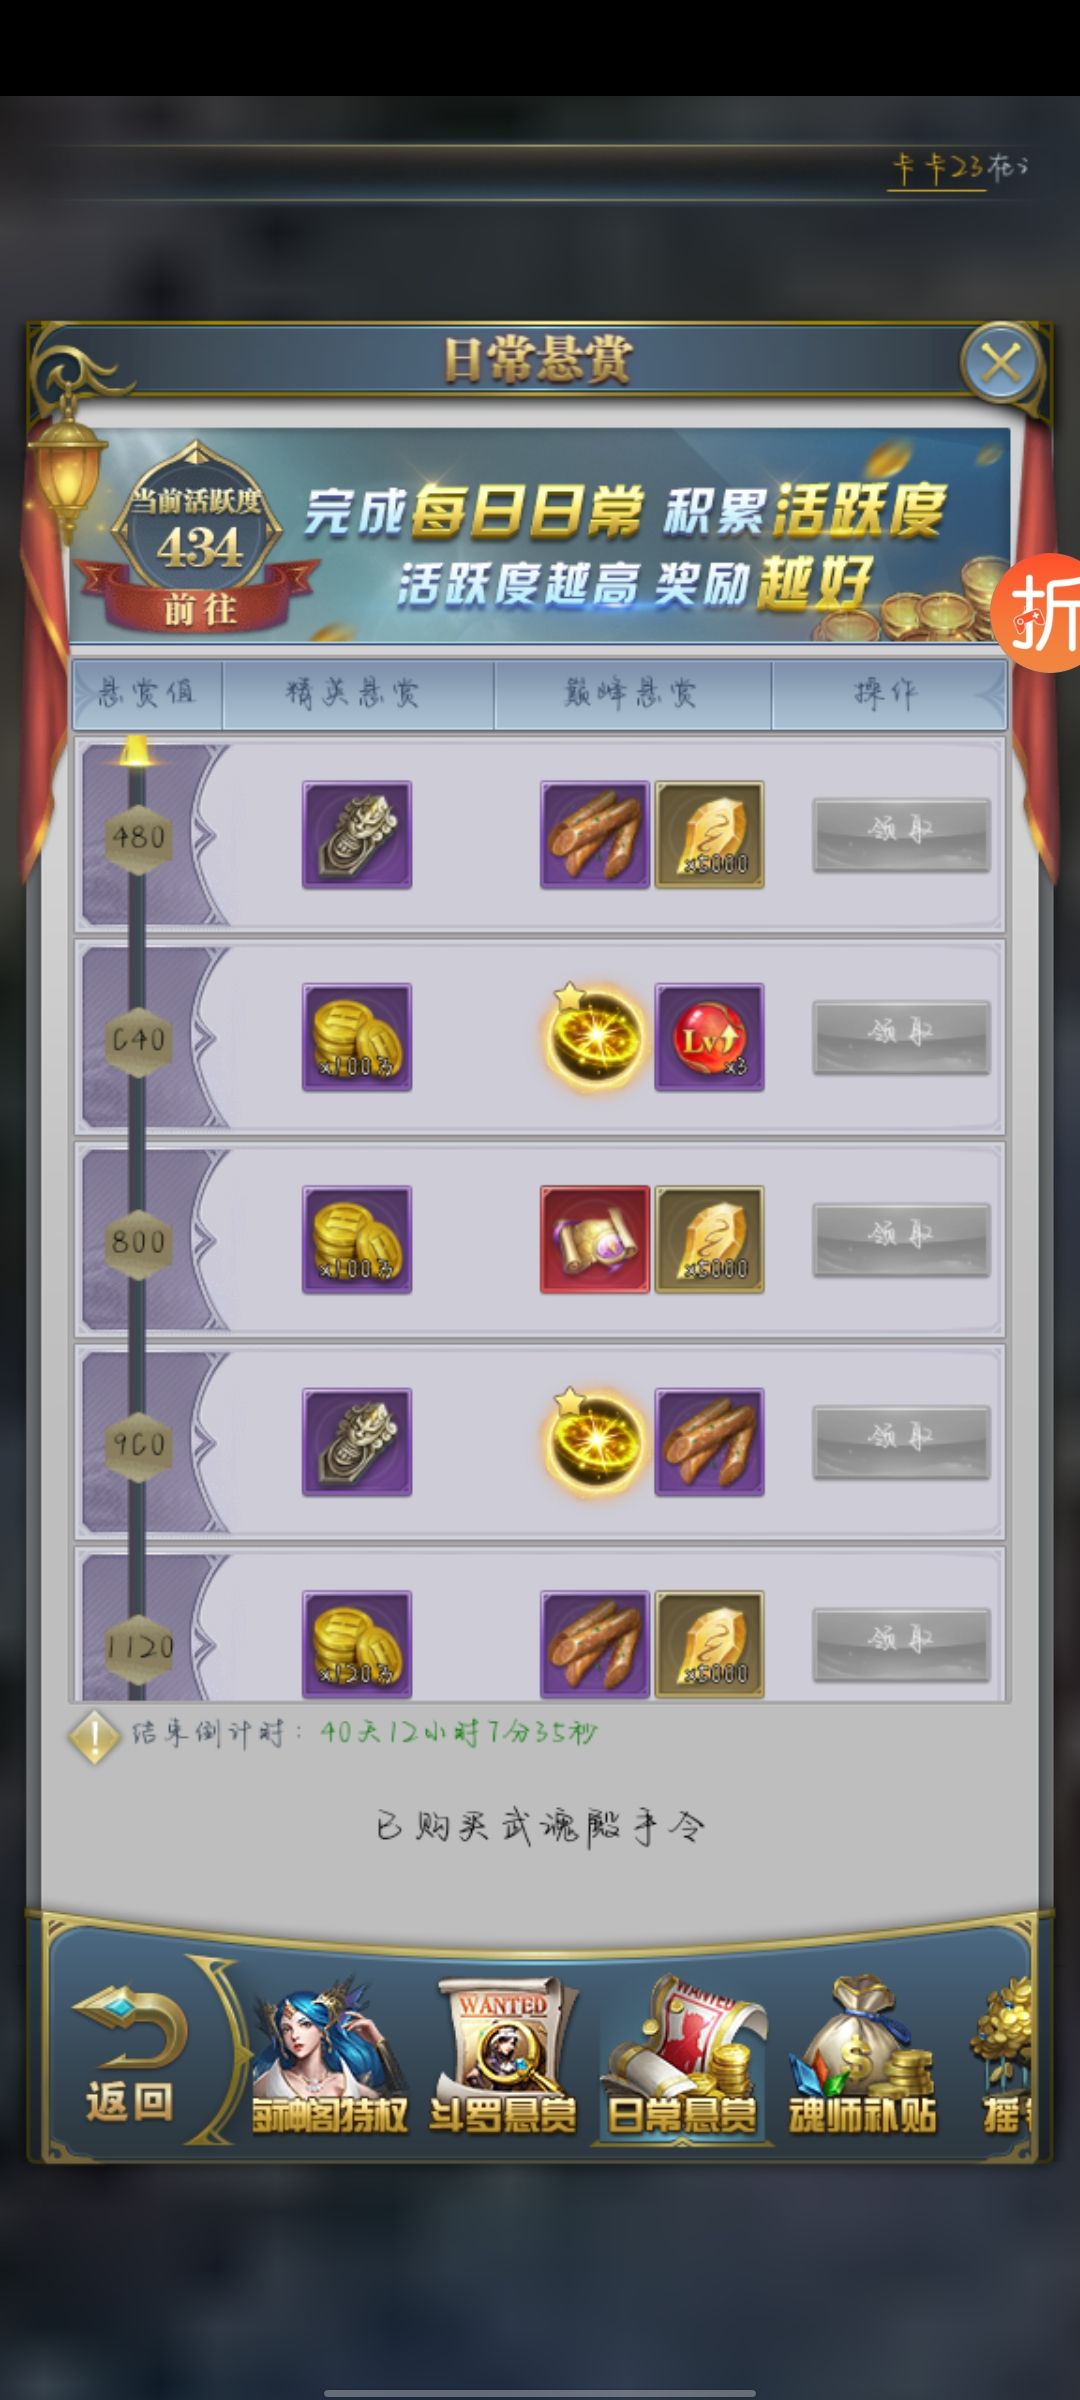1080x2400 pixels.
Task: Tap the armor piece icon in 480 row
Action: (357, 835)
